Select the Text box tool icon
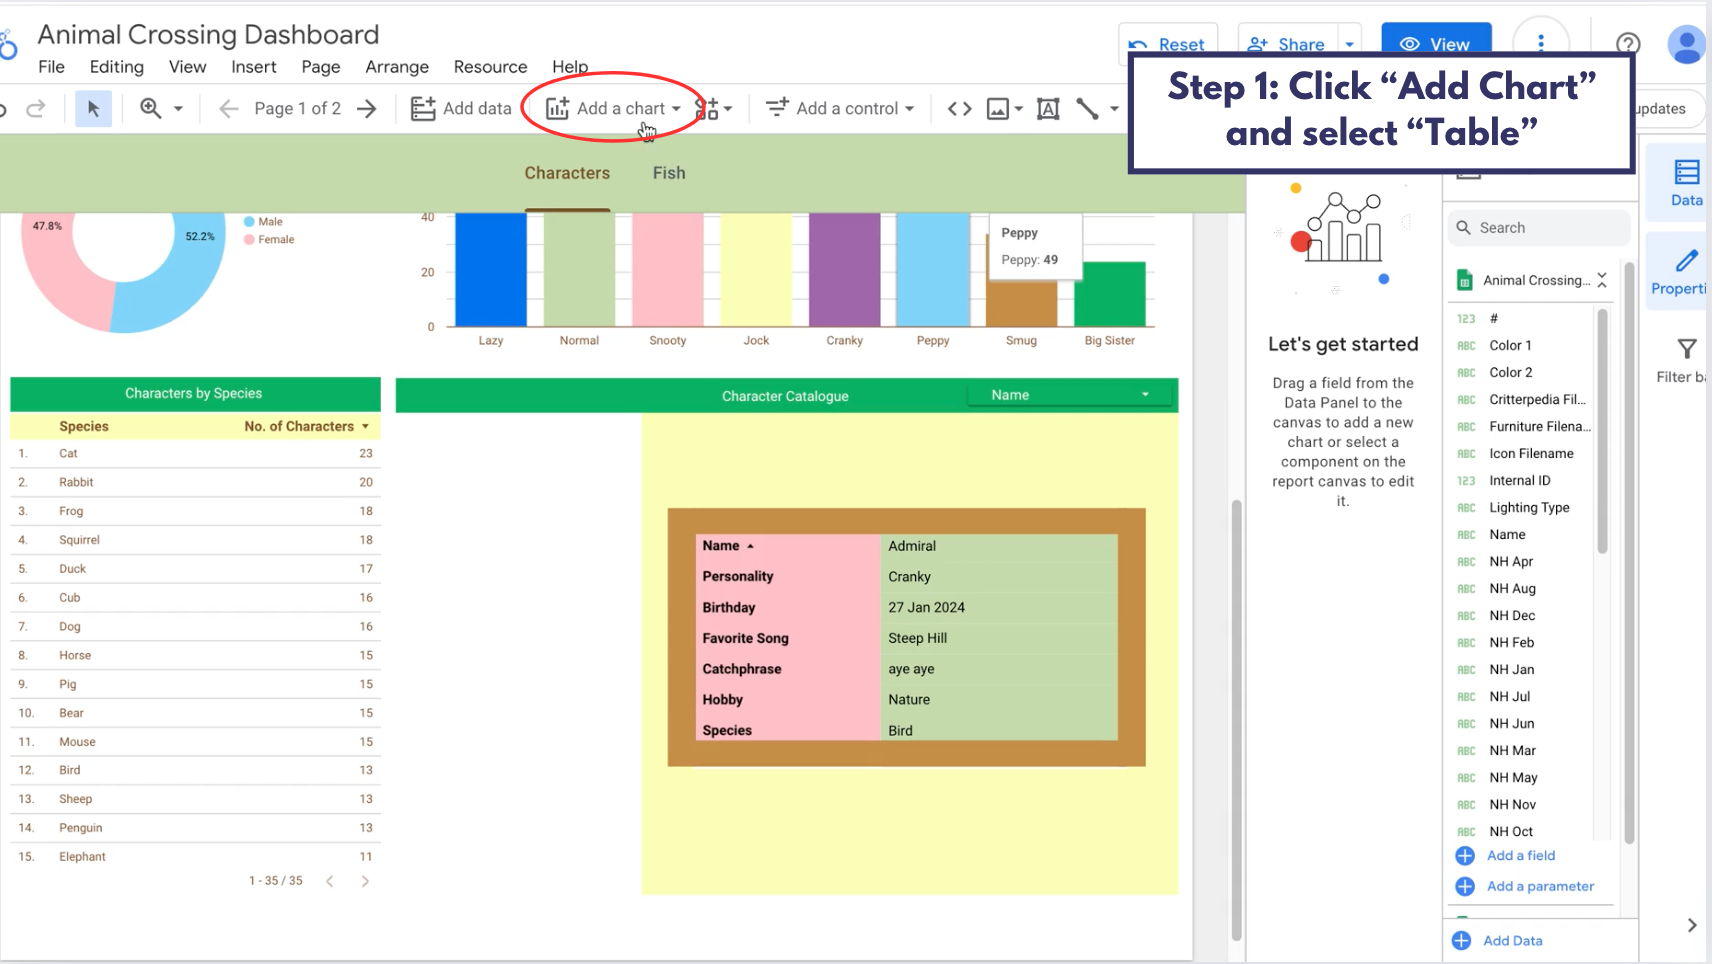Screen dimensions: 1712x964 [x=1048, y=108]
